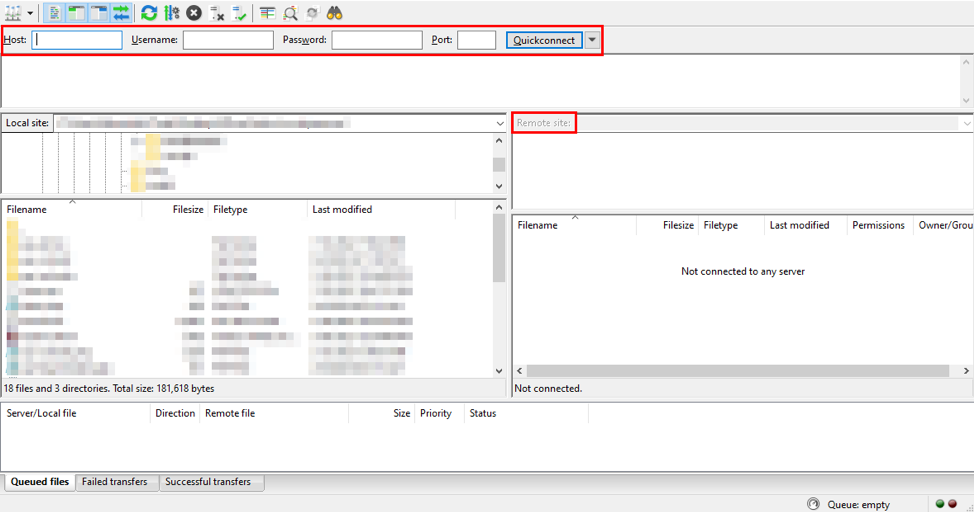Screen dimensions: 974x512
Task: Click the Direction queue column header
Action: pyautogui.click(x=175, y=413)
